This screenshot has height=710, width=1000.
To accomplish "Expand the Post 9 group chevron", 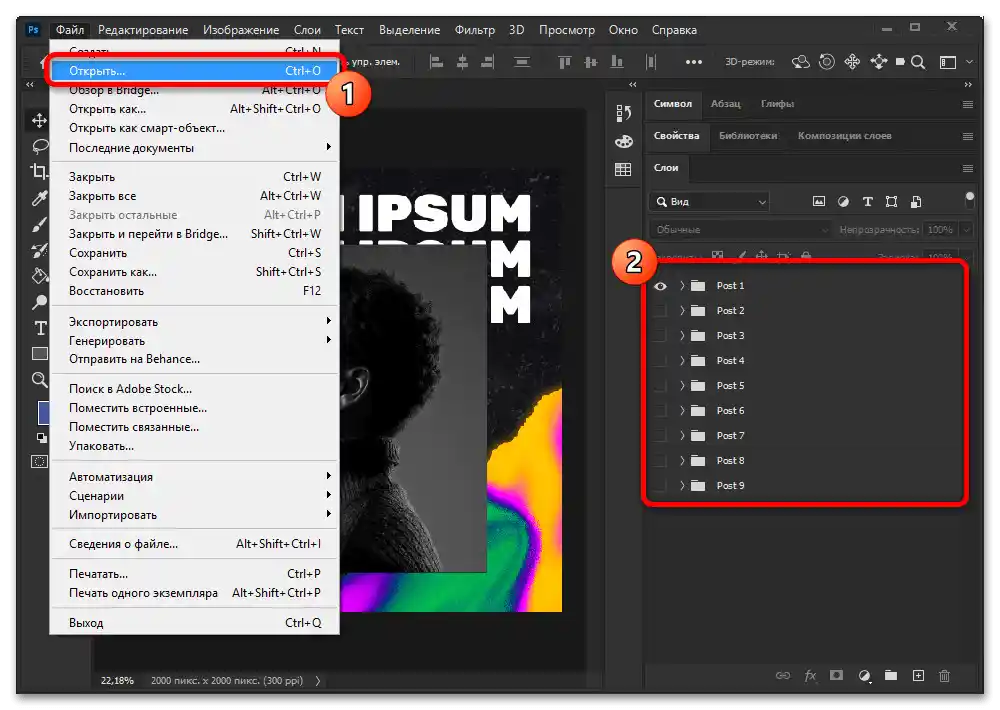I will [x=682, y=485].
